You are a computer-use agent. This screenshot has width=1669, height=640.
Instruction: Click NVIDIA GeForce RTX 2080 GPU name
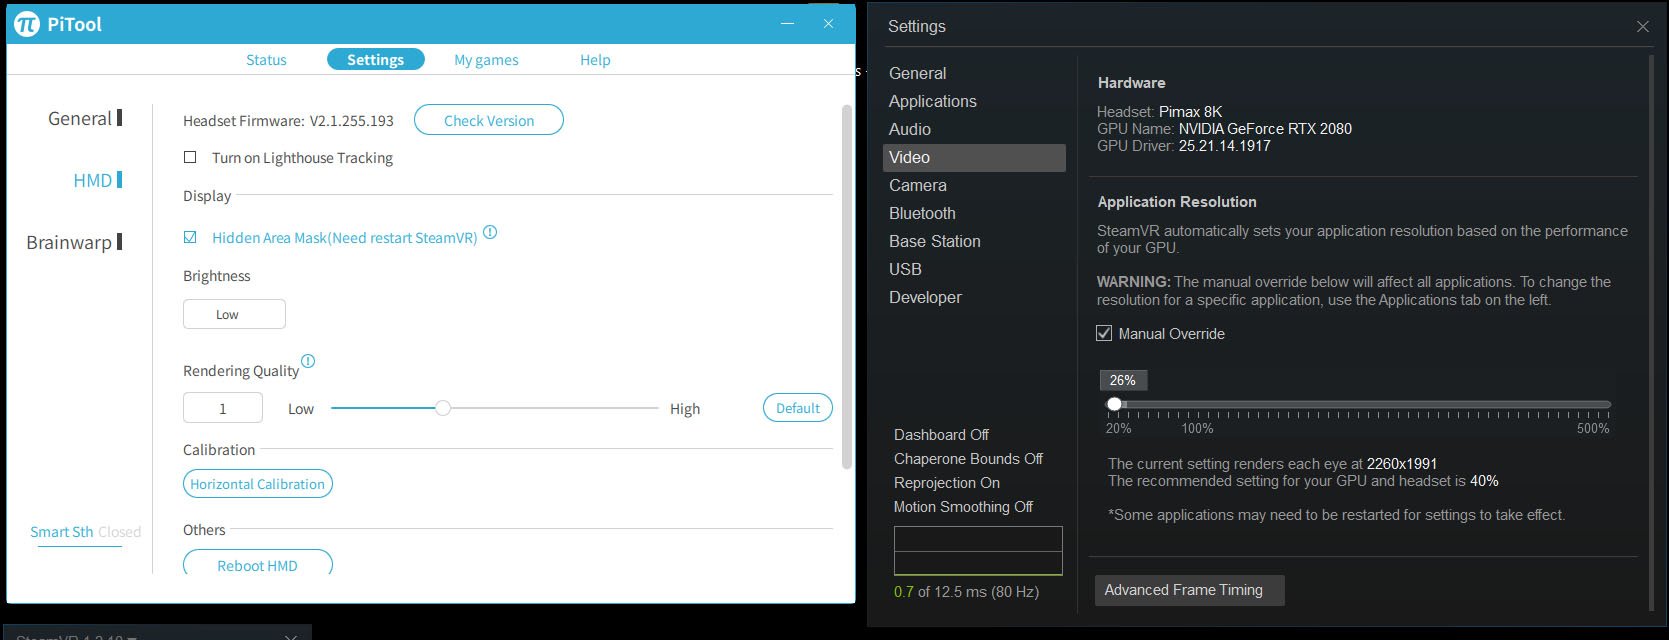click(x=1265, y=129)
